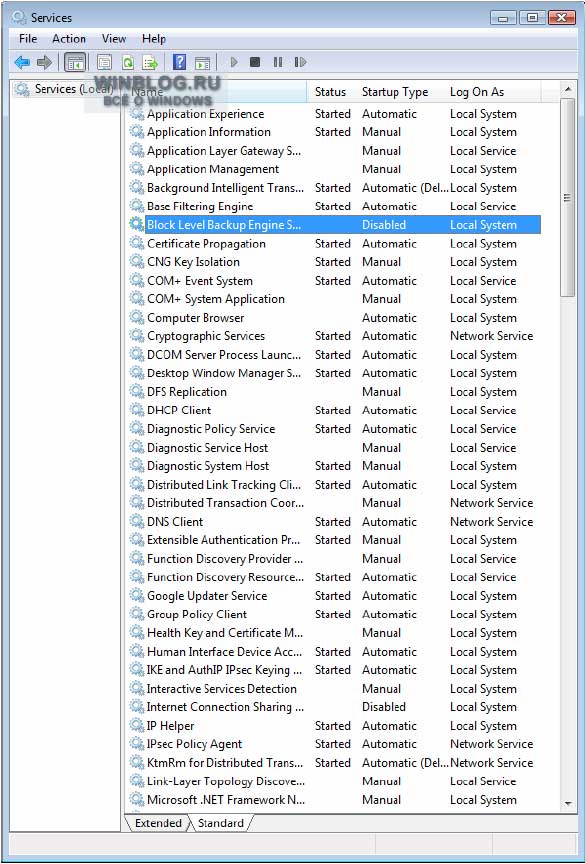Start the service with the Play icon
The width and height of the screenshot is (585, 864).
(x=234, y=62)
